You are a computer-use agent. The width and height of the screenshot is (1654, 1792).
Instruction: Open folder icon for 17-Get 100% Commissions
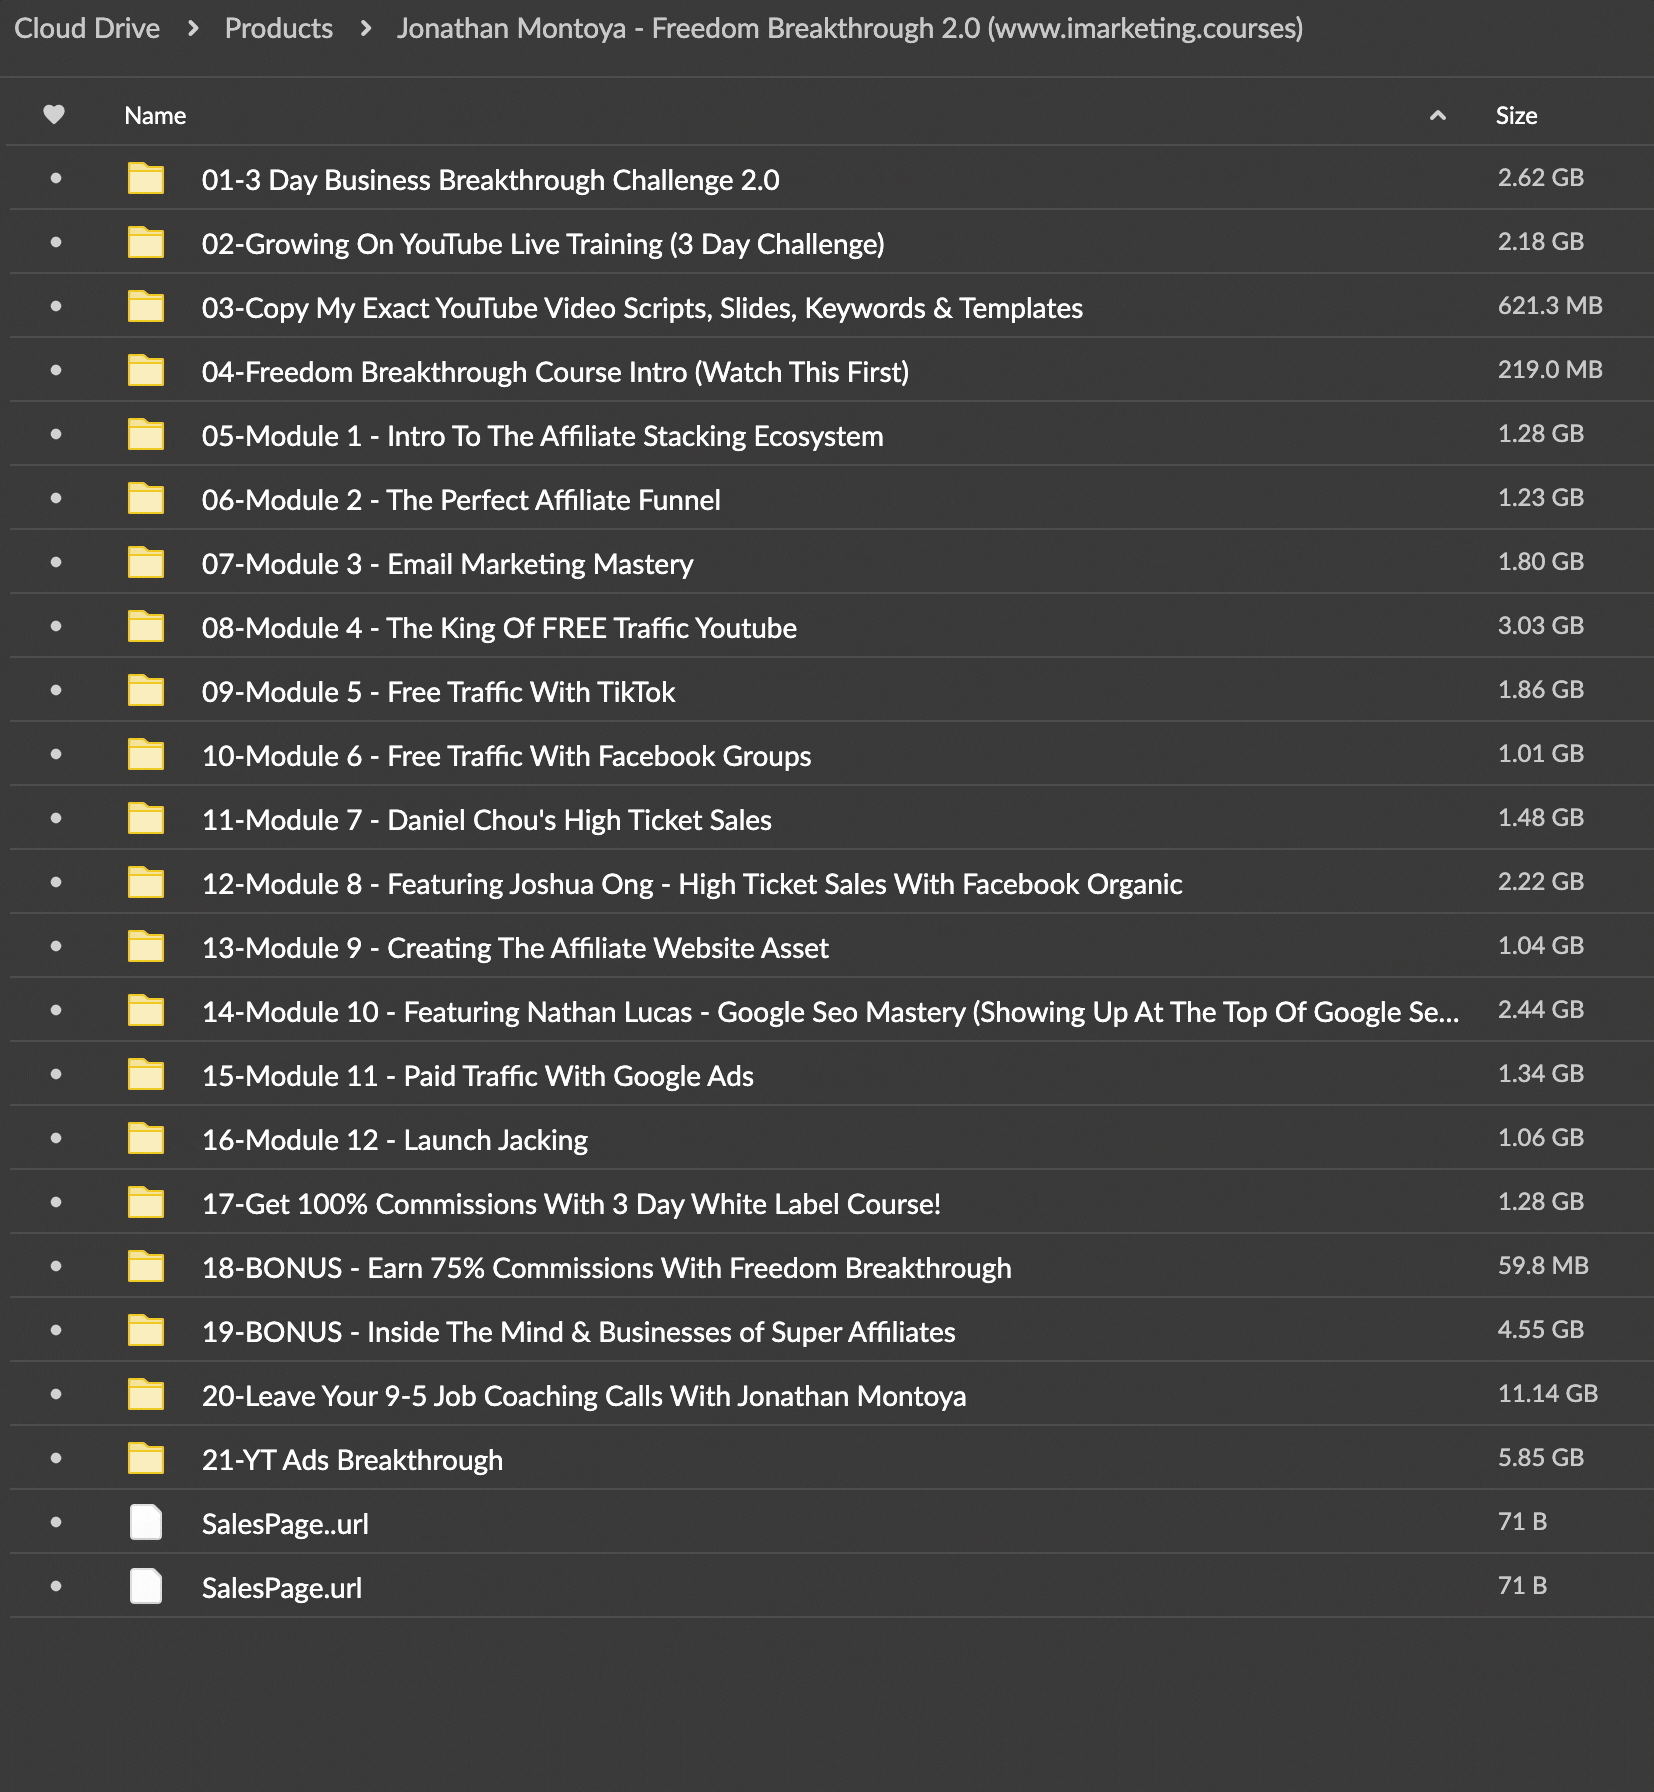point(146,1203)
